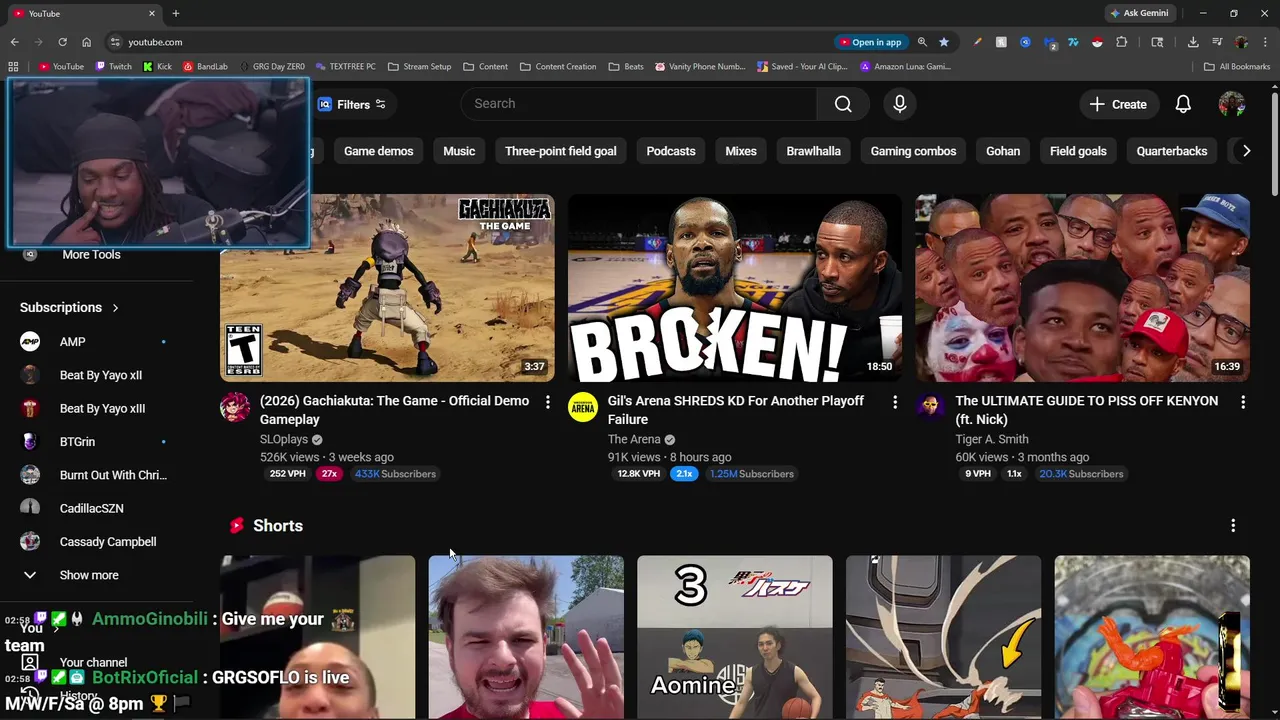Expand subscriptions with Show more
The width and height of the screenshot is (1280, 720).
[x=89, y=575]
